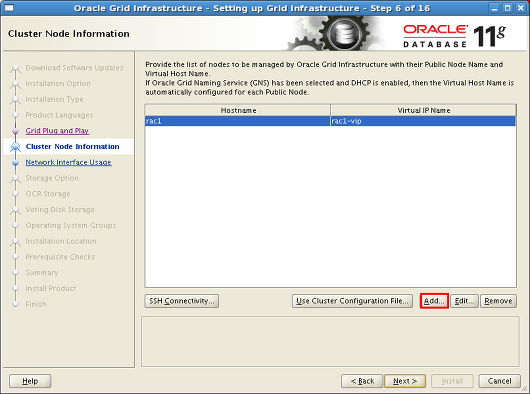Viewport: 530px width, 394px height.
Task: Open the Help dialog
Action: [30, 381]
